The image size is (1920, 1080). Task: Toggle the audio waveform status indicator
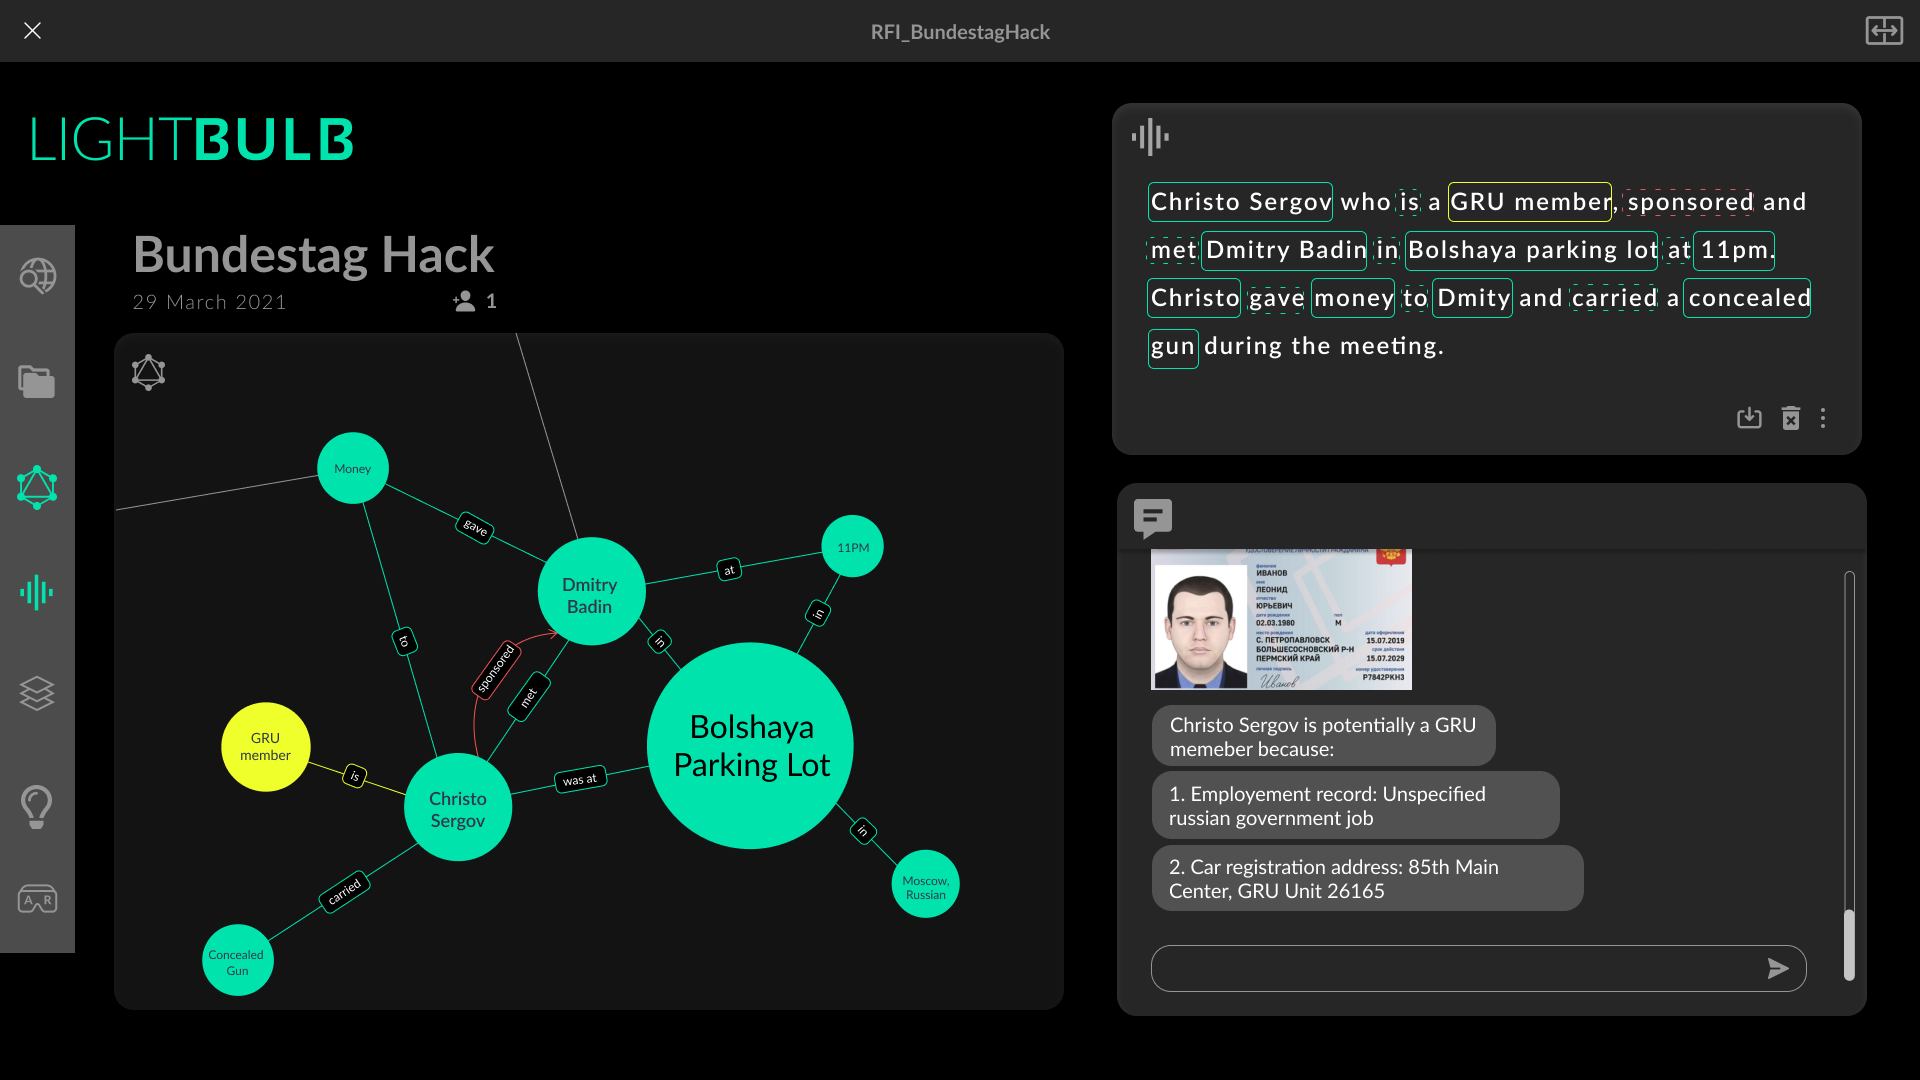(1151, 137)
